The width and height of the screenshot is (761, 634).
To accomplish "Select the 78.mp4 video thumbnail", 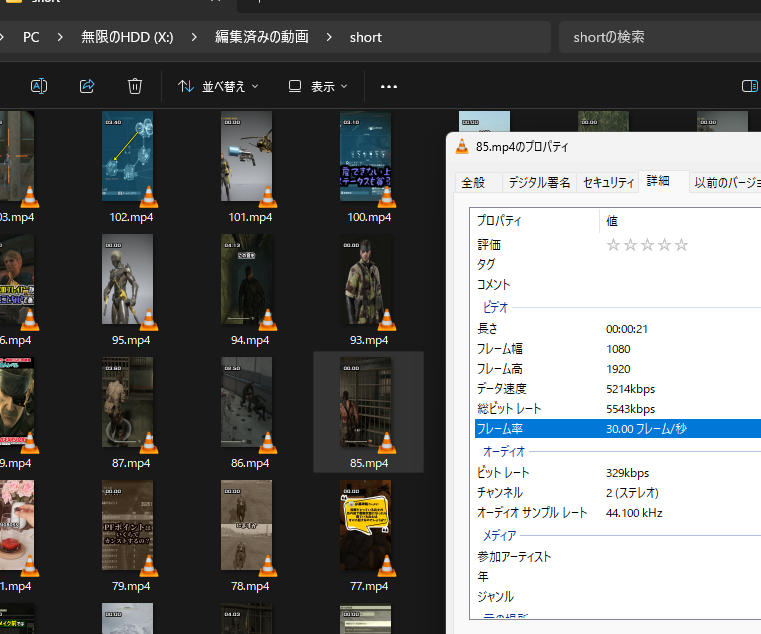I will [247, 525].
